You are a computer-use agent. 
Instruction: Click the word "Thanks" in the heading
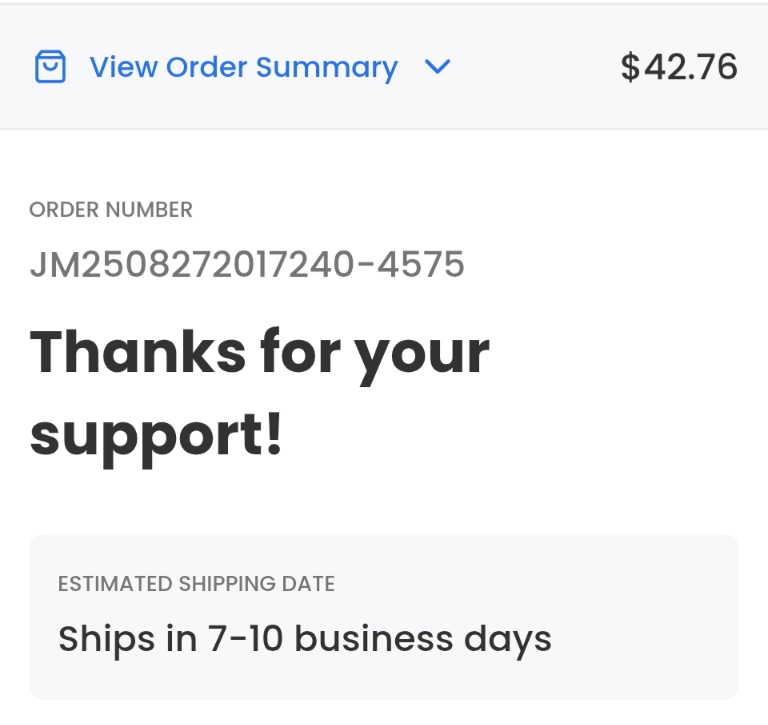click(x=137, y=352)
